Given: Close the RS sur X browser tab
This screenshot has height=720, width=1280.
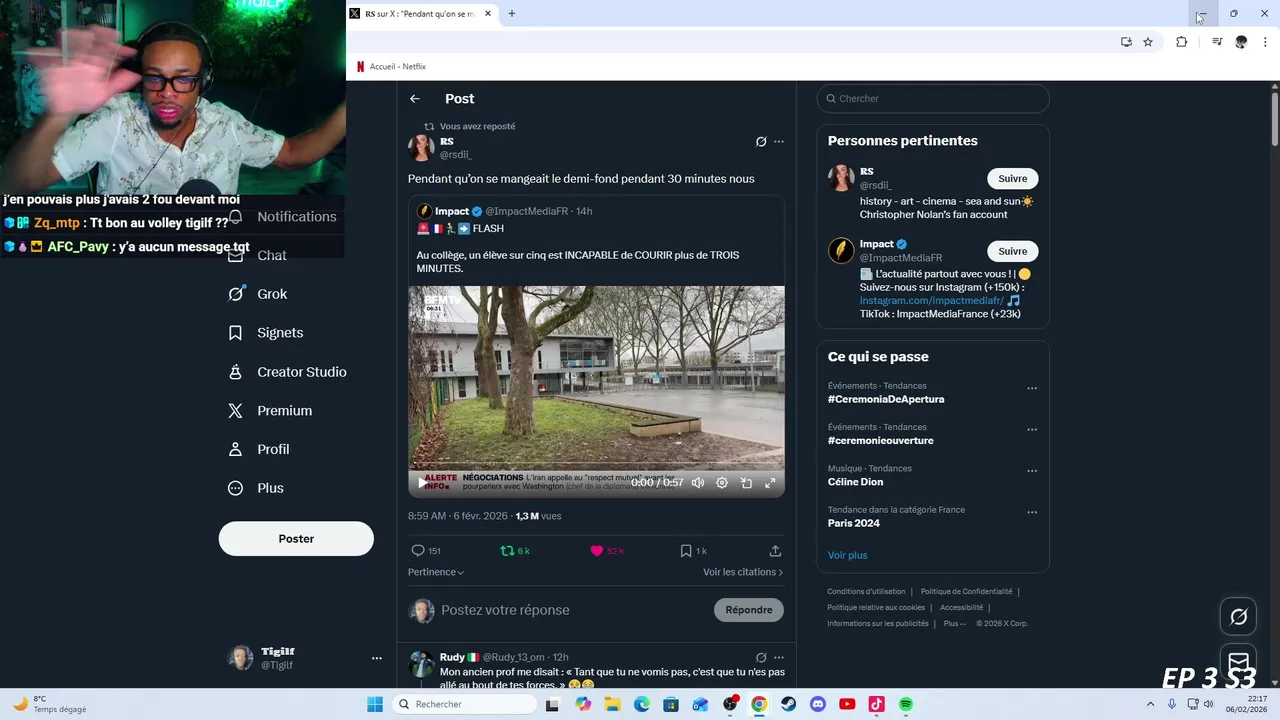Looking at the screenshot, I should tap(488, 14).
